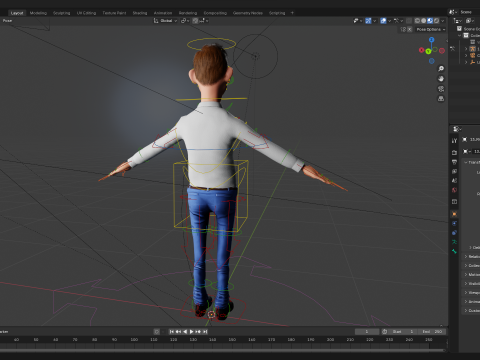Open the Object properties tab icon
This screenshot has width=480, height=360.
coord(454,214)
